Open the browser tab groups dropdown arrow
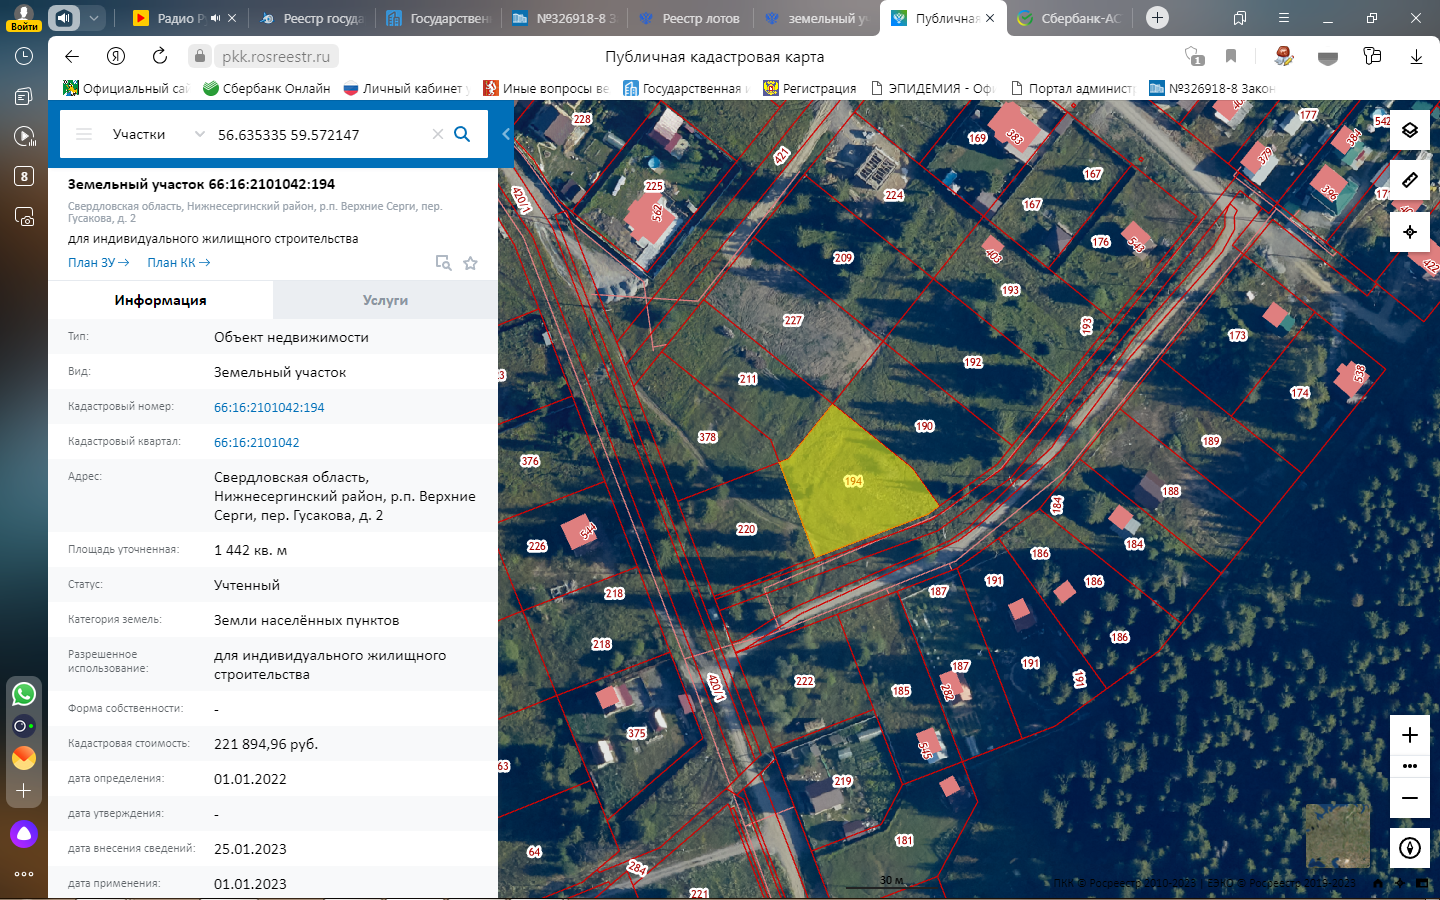The height and width of the screenshot is (900, 1440). pos(93,18)
